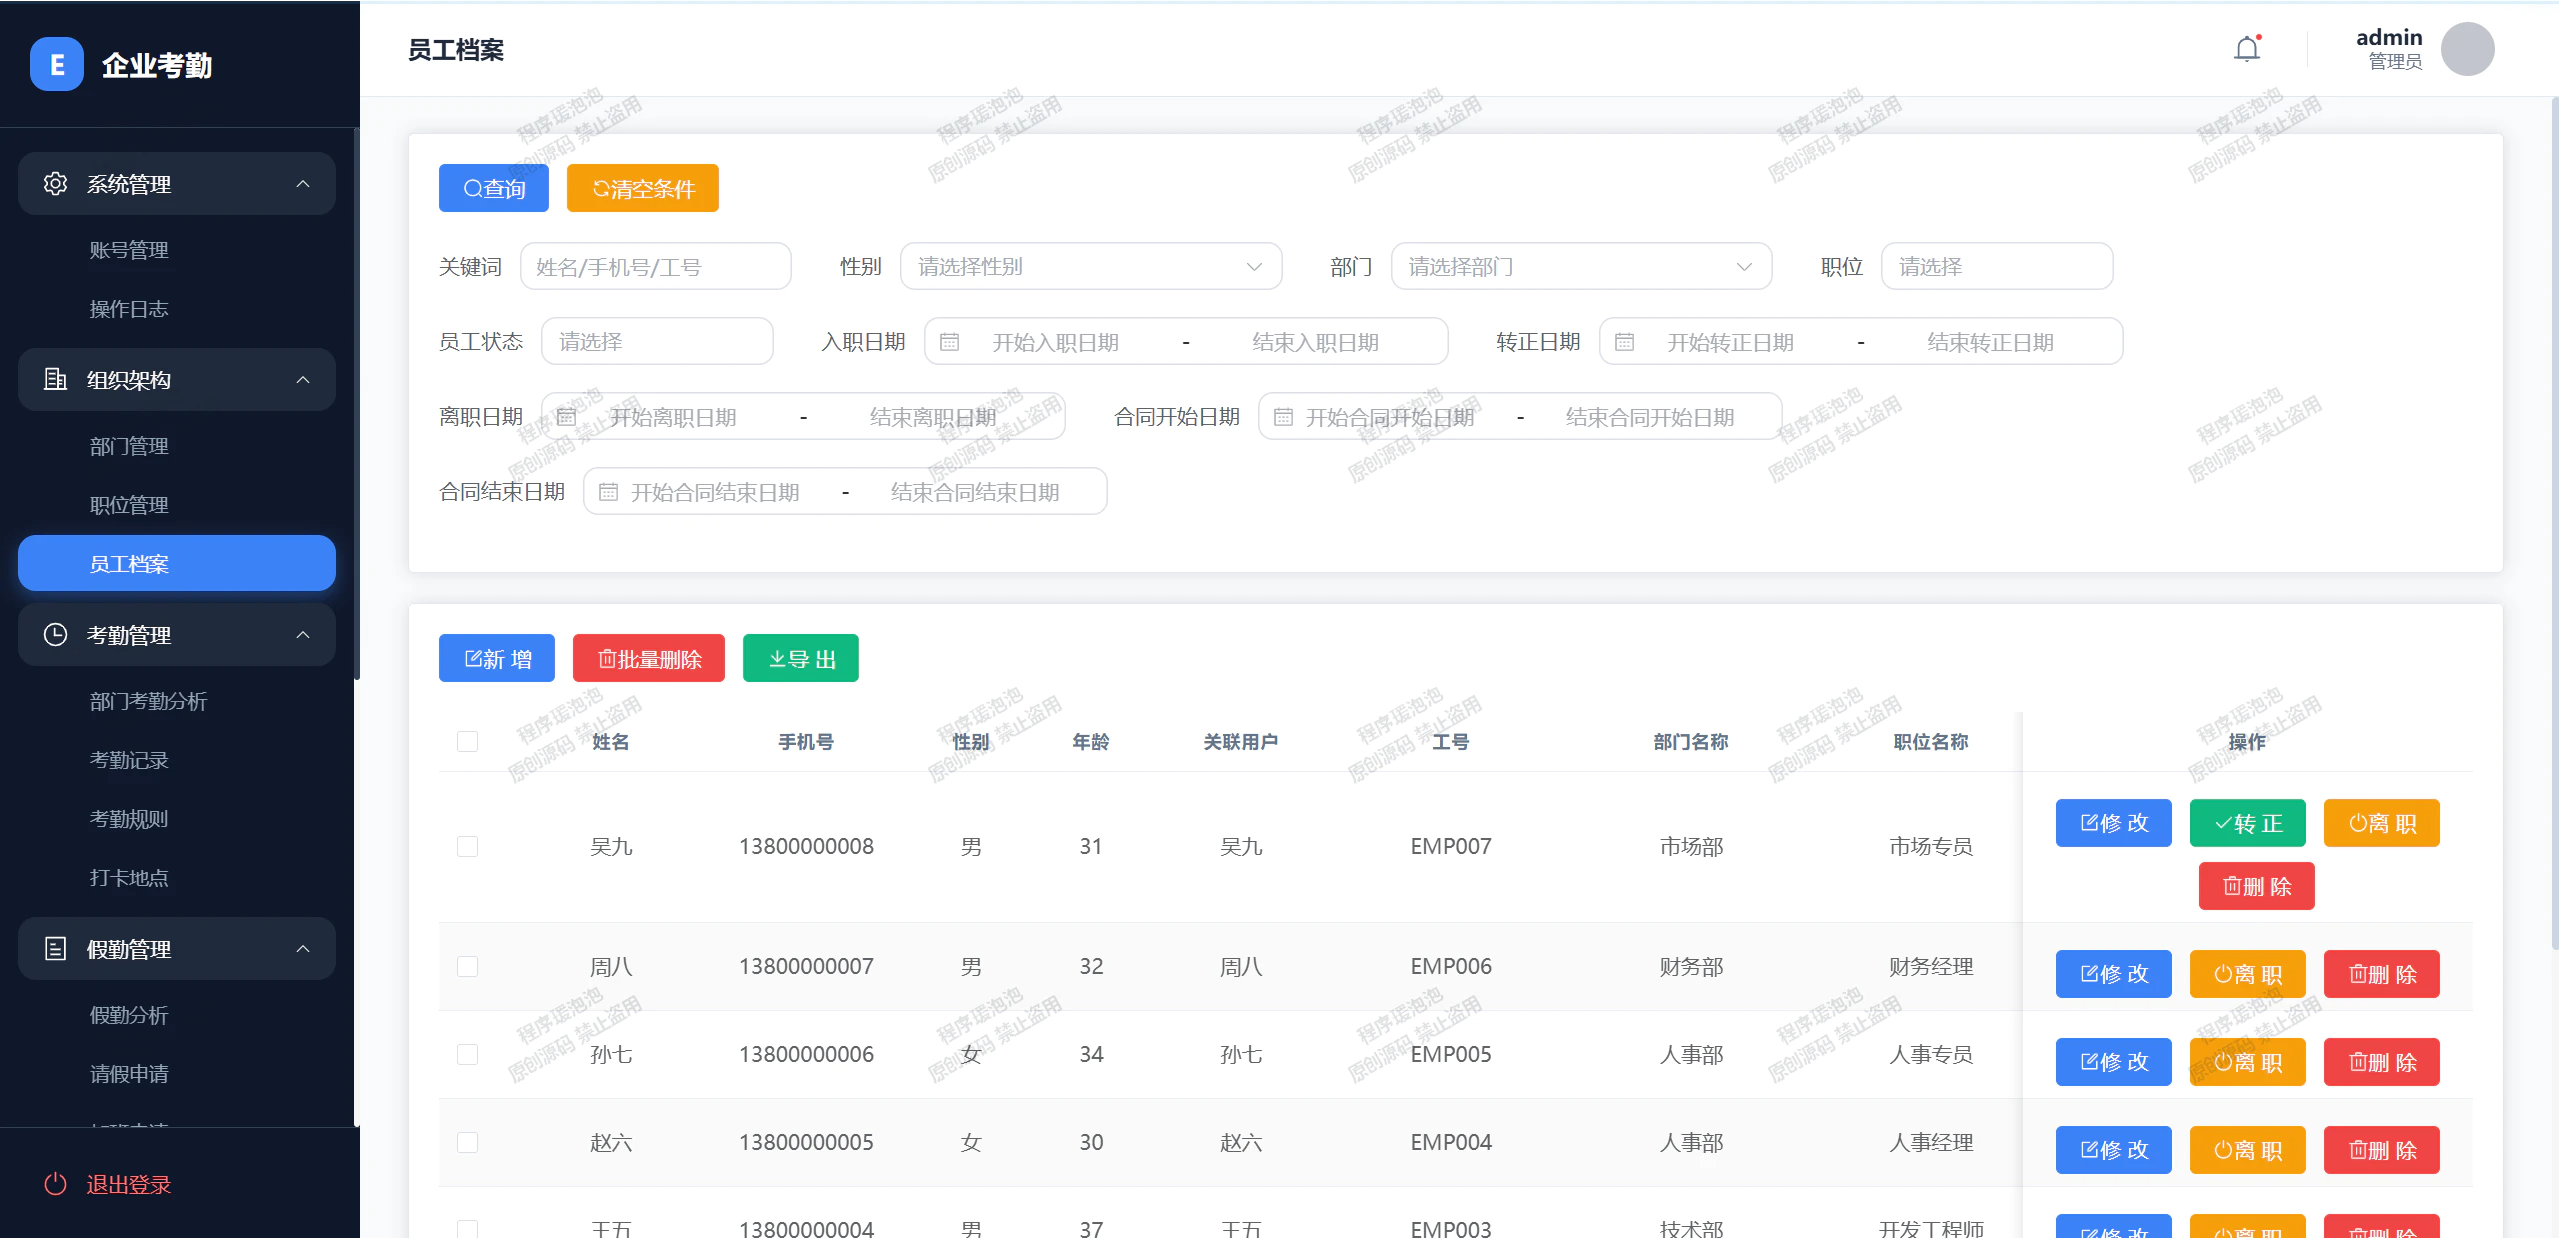Click the 清空条件 reset button

tap(643, 188)
